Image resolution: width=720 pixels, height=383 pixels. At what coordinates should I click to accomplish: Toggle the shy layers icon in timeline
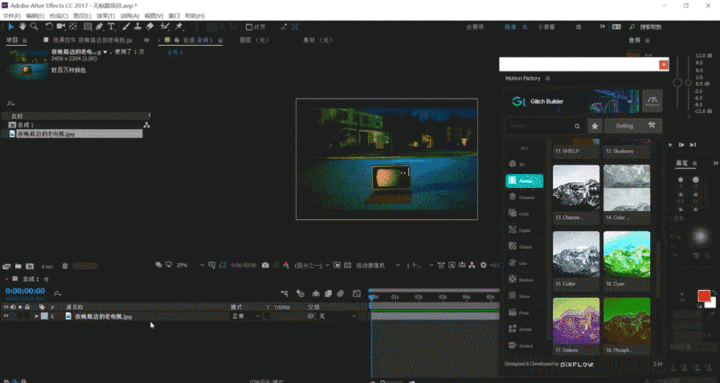pyautogui.click(x=315, y=293)
